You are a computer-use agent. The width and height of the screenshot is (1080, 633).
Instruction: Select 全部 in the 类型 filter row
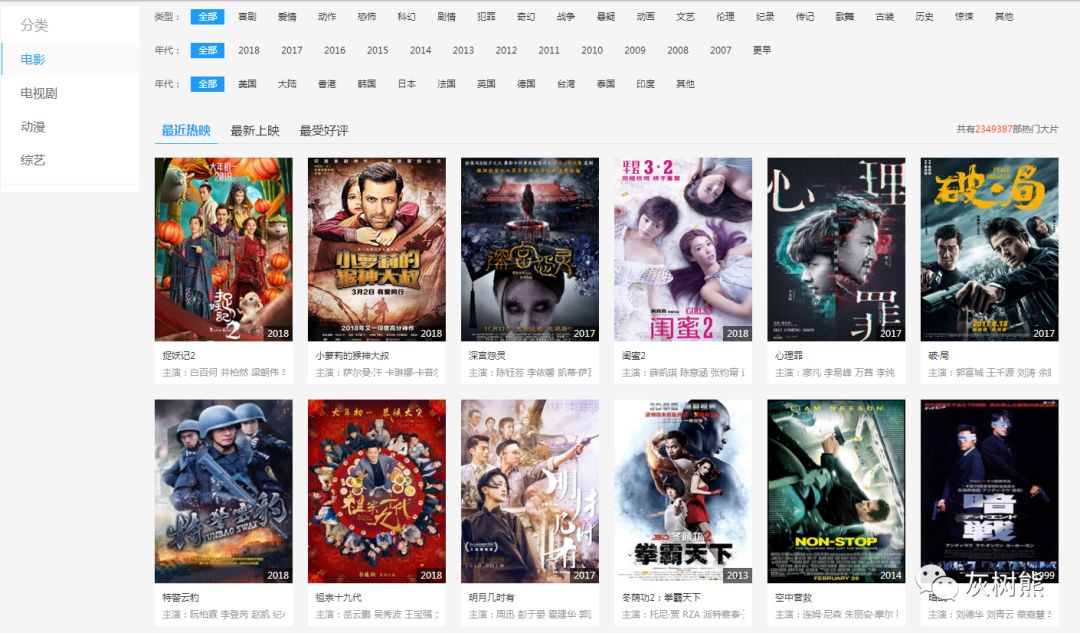pyautogui.click(x=207, y=17)
